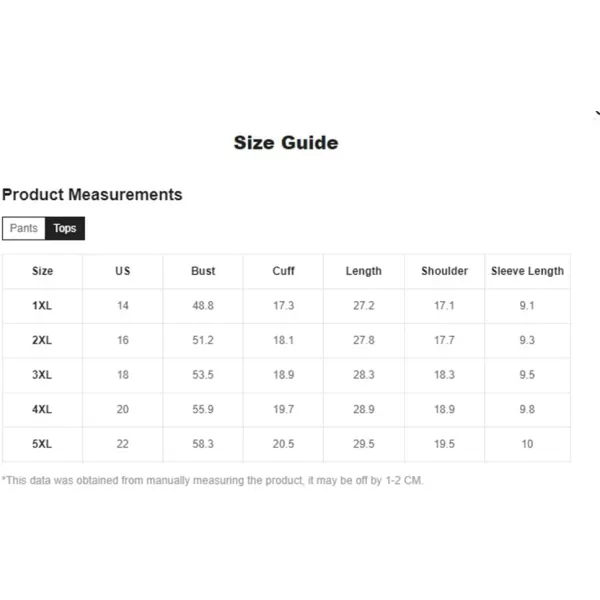600x600 pixels.
Task: Click the 58.3 bust value for 5XL
Action: pyautogui.click(x=203, y=444)
